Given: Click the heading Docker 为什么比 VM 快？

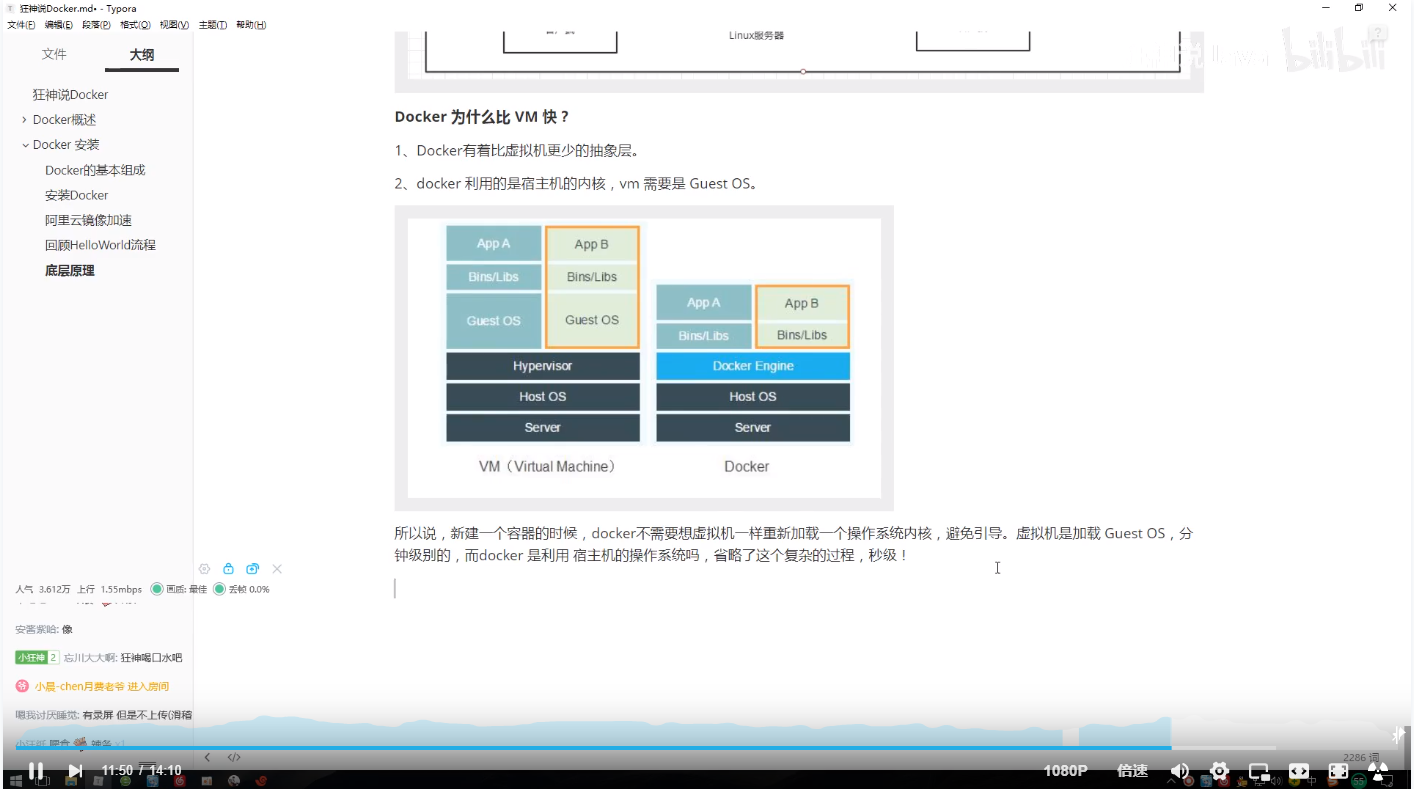Looking at the screenshot, I should [482, 117].
